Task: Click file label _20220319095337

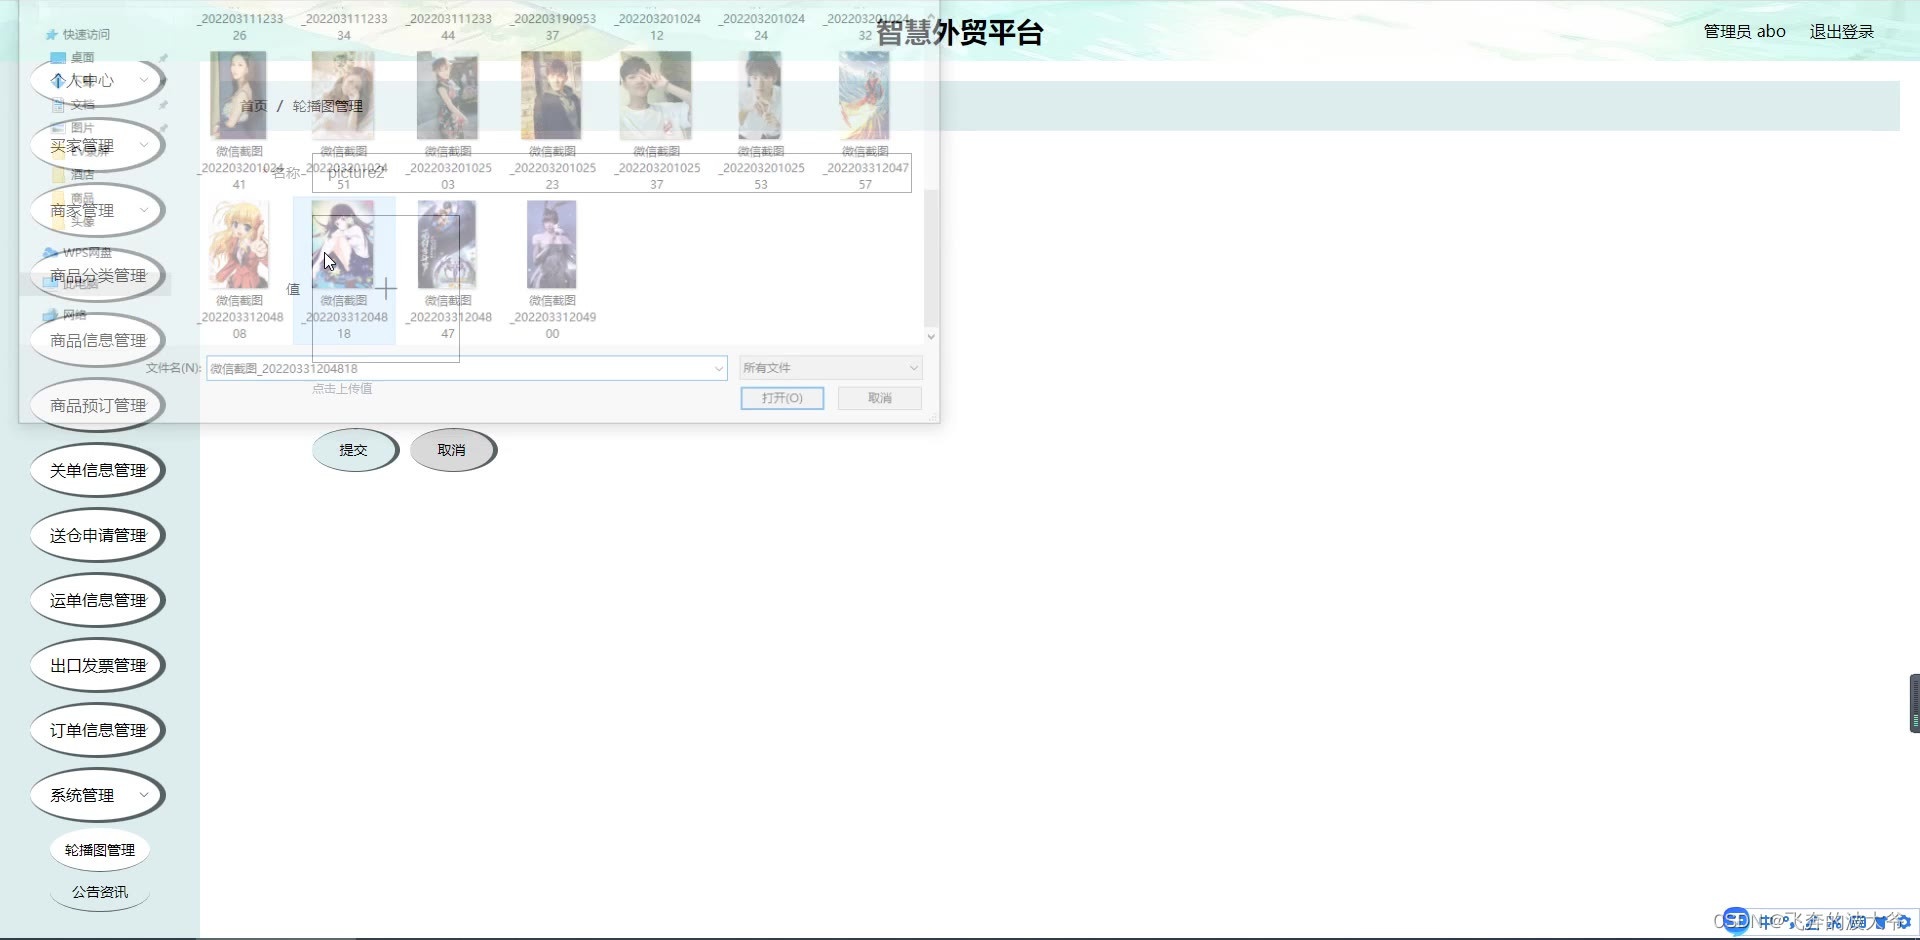Action: pos(552,27)
